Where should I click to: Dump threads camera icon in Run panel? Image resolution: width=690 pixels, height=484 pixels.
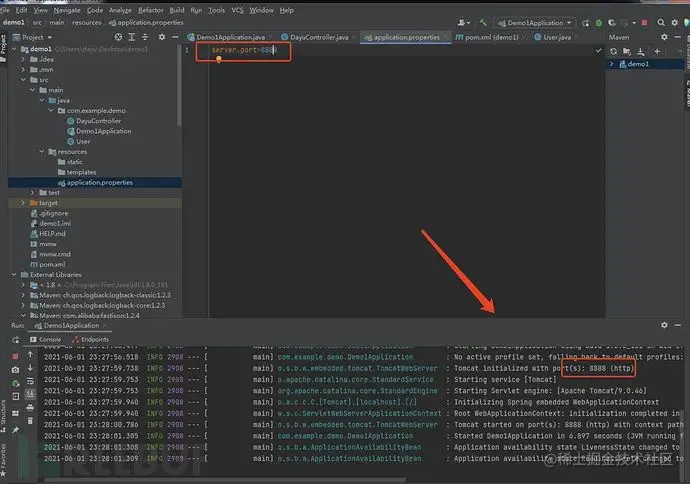15,370
